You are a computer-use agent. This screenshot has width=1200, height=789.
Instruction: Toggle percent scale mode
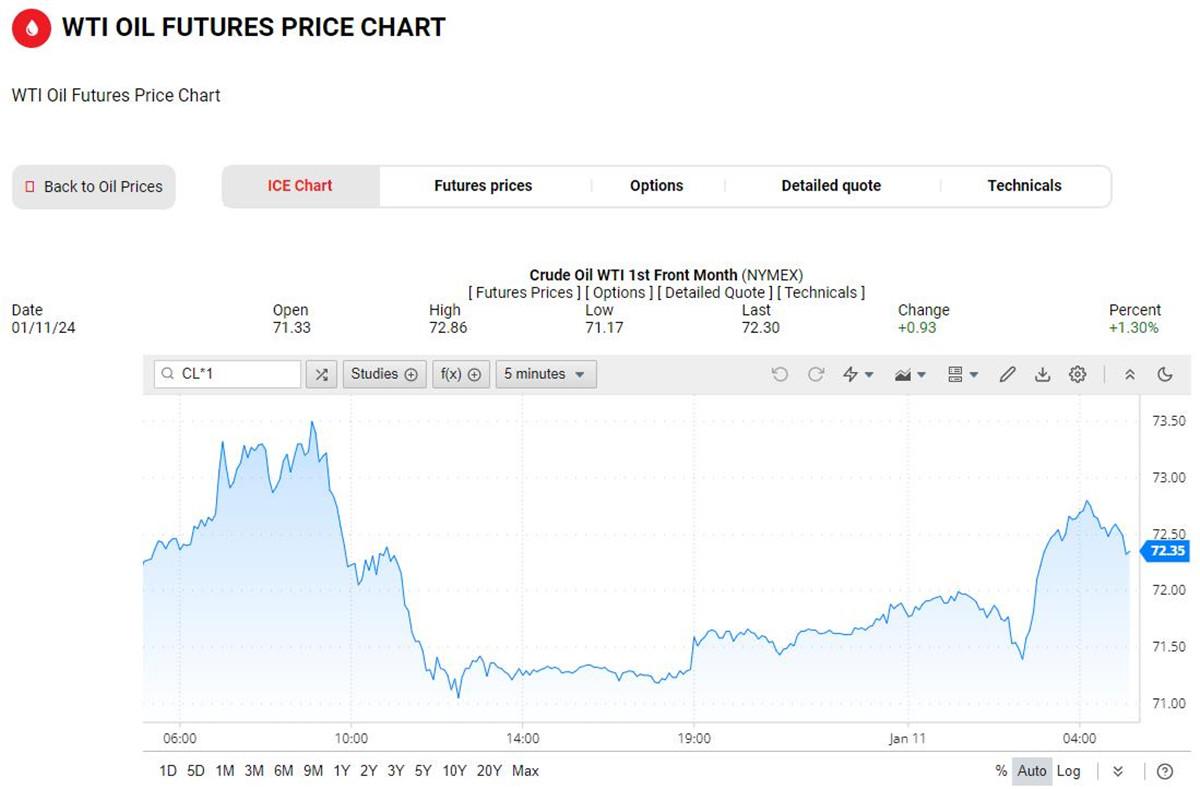(1001, 771)
